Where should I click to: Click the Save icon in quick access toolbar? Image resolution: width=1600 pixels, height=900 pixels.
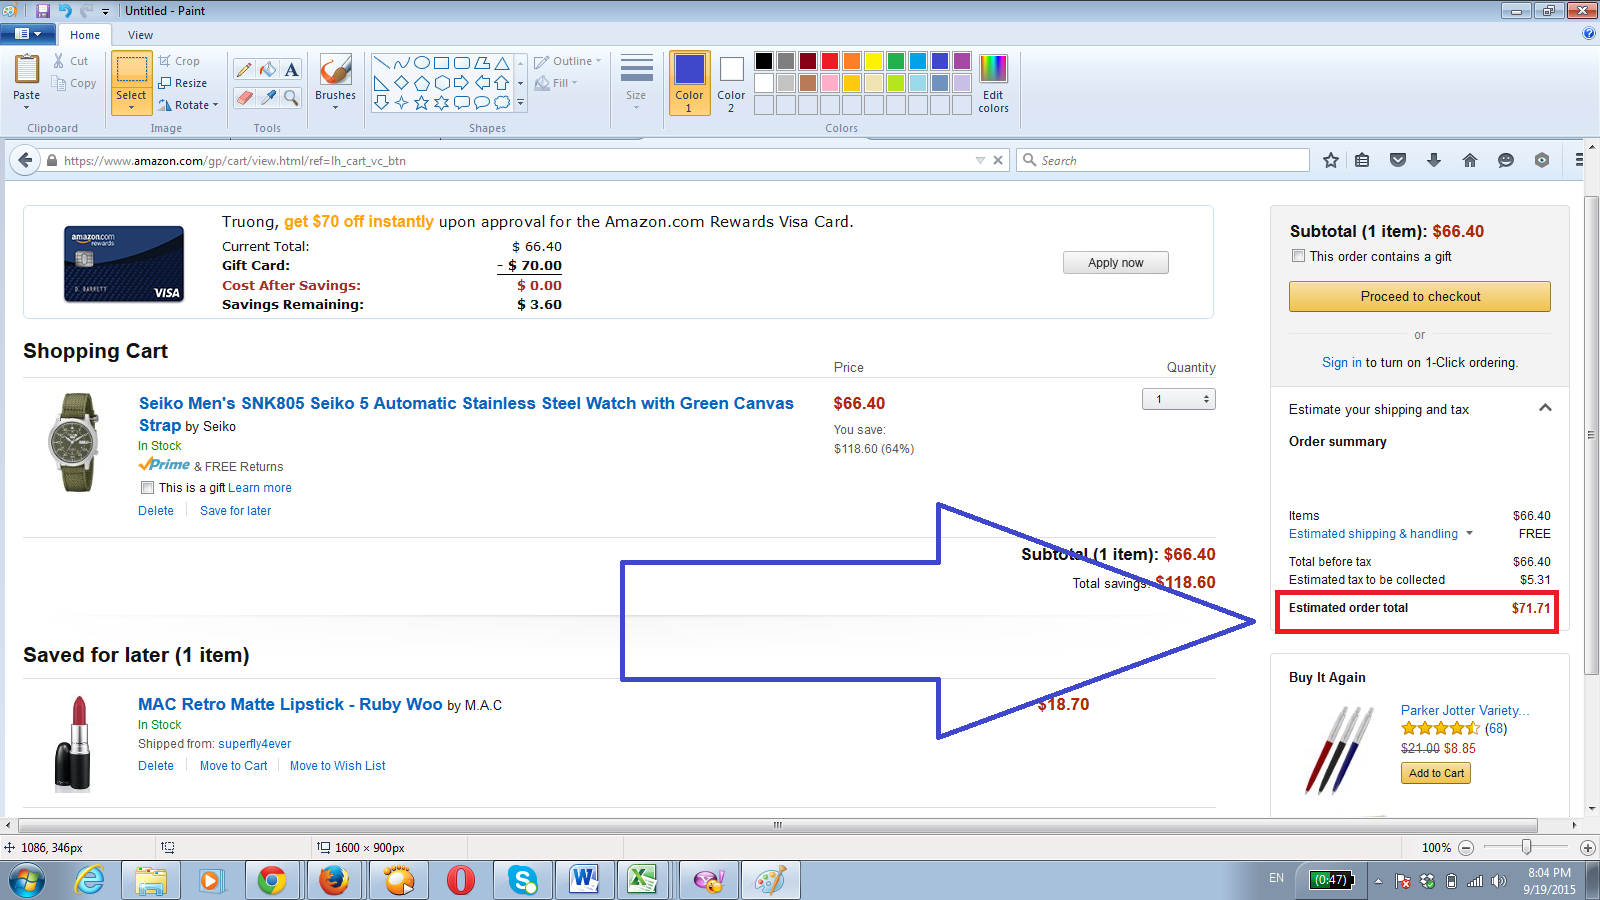tap(43, 11)
